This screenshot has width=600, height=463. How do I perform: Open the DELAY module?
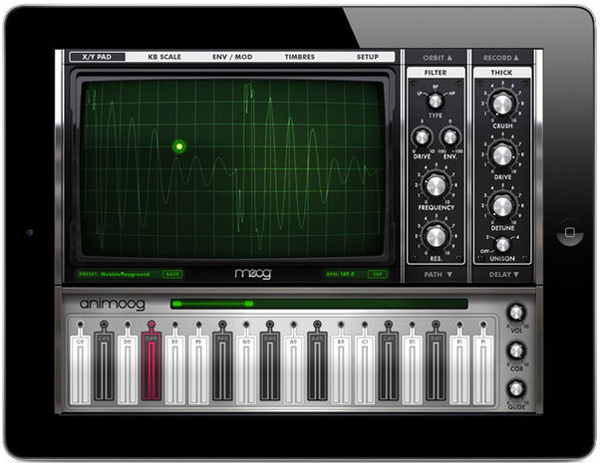pos(503,274)
